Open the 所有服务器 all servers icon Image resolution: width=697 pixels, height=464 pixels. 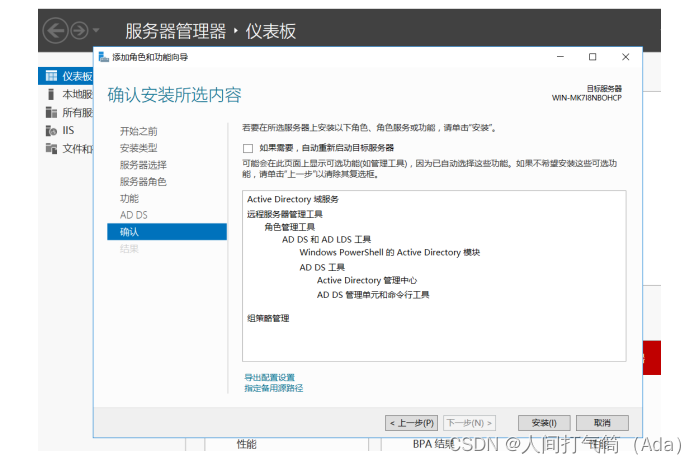pos(51,112)
